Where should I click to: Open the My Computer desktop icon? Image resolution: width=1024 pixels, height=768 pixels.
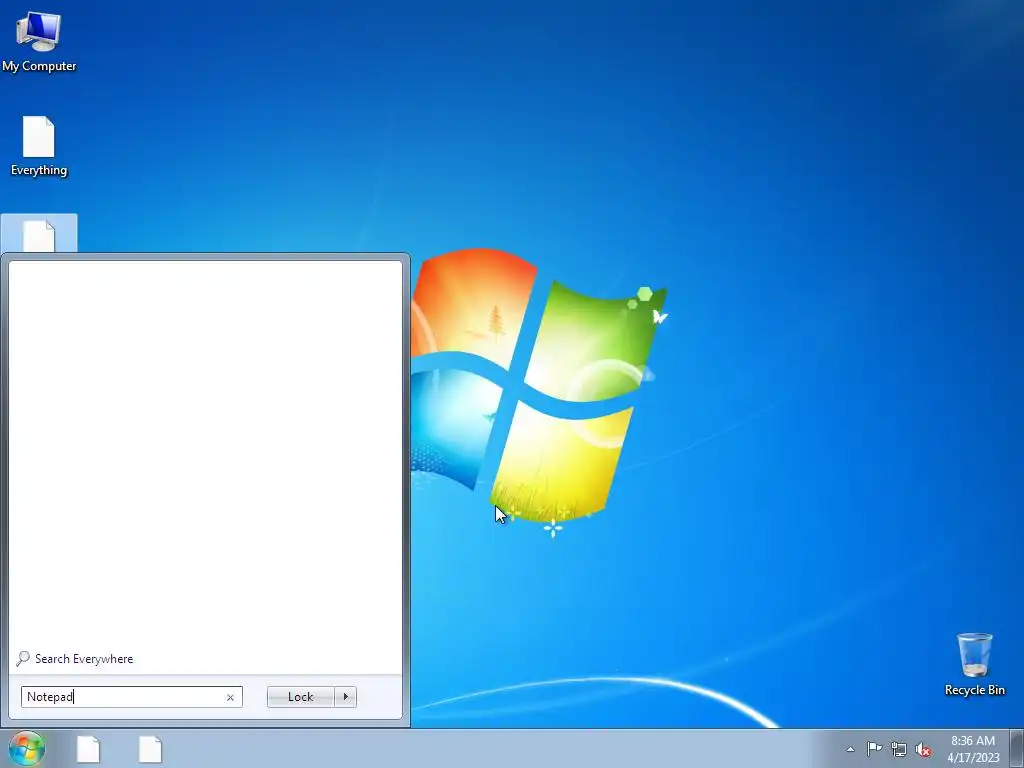[x=39, y=41]
